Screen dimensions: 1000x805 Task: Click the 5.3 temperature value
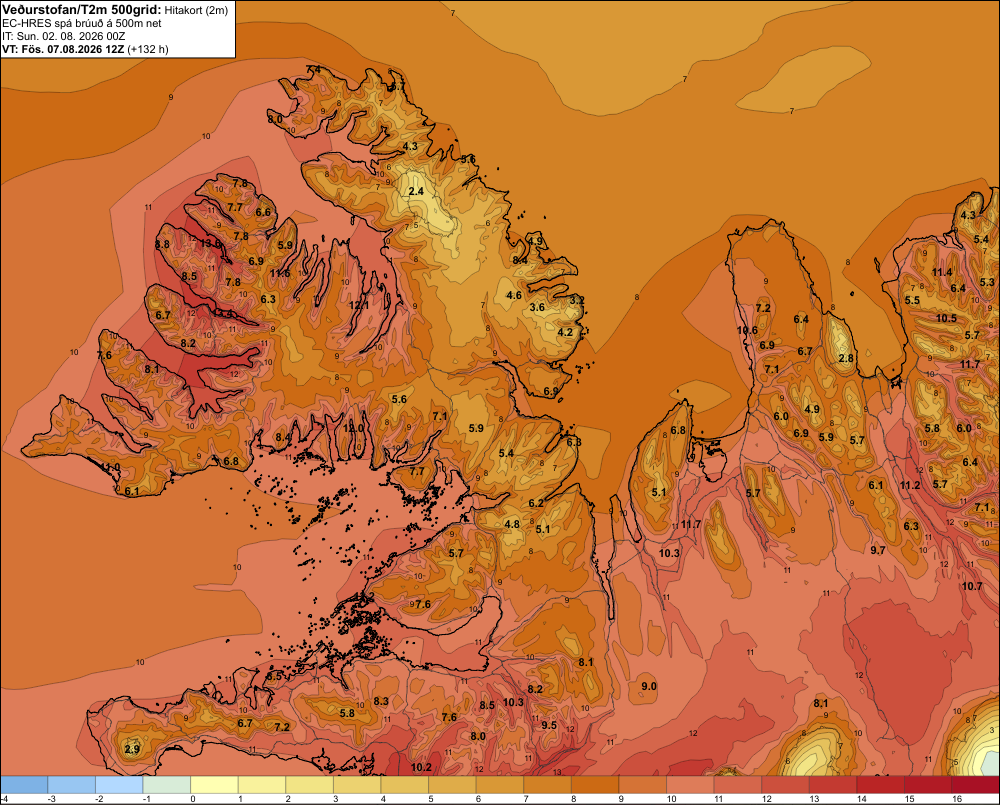click(x=987, y=282)
